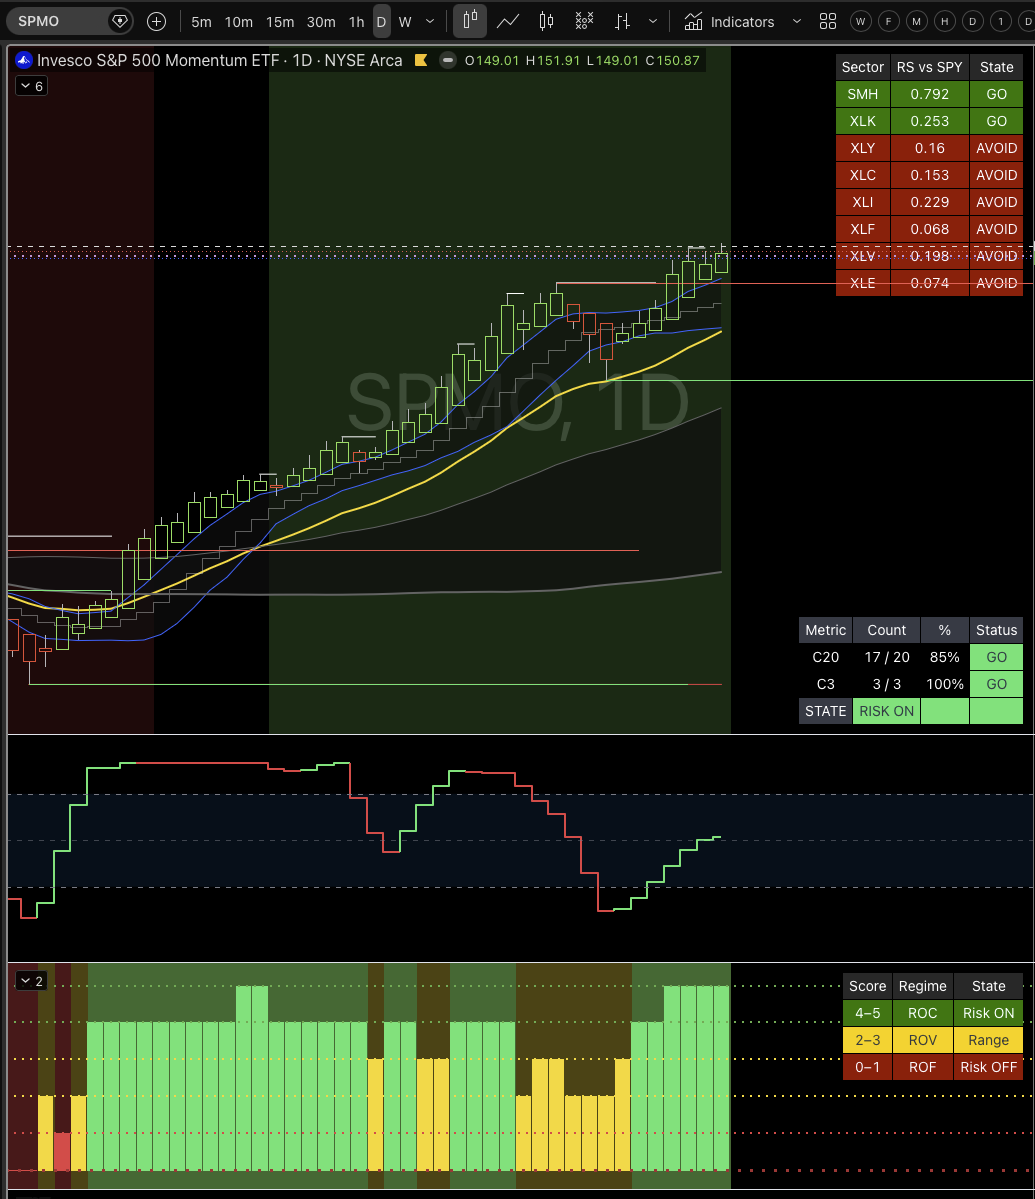This screenshot has width=1035, height=1199.
Task: Click the high price H151.91 value
Action: [x=553, y=60]
